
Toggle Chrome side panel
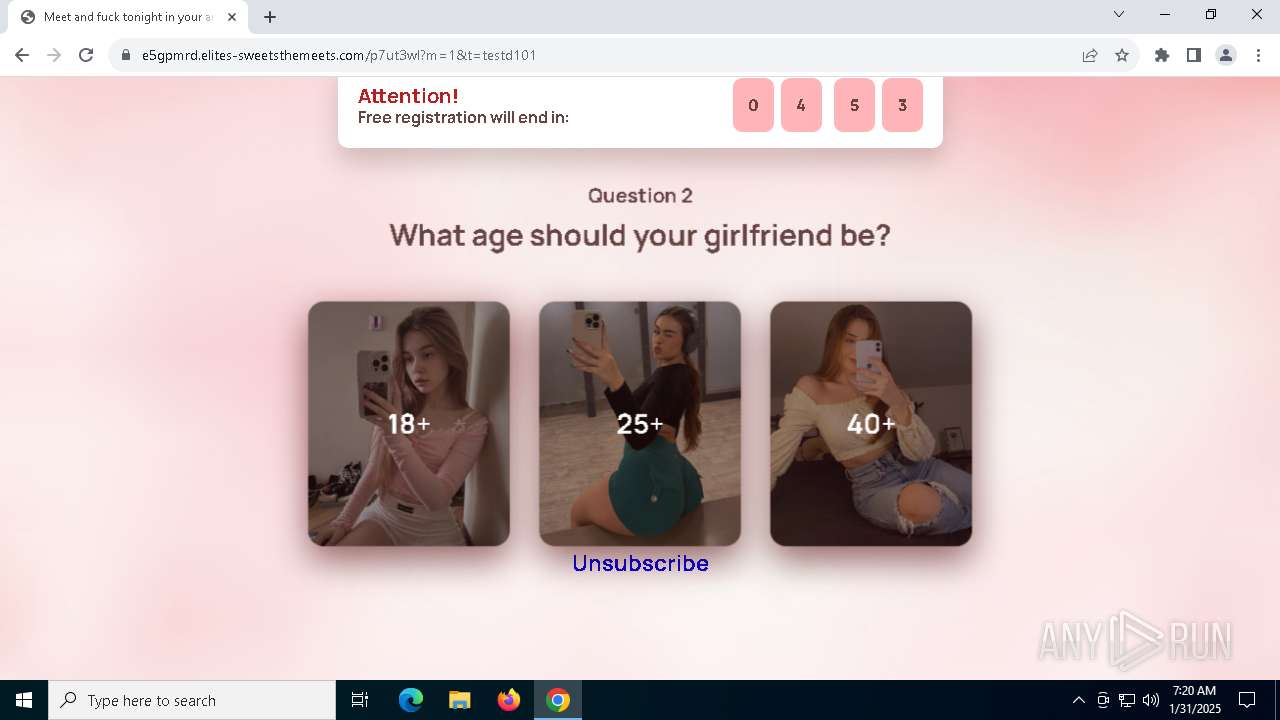point(1194,55)
